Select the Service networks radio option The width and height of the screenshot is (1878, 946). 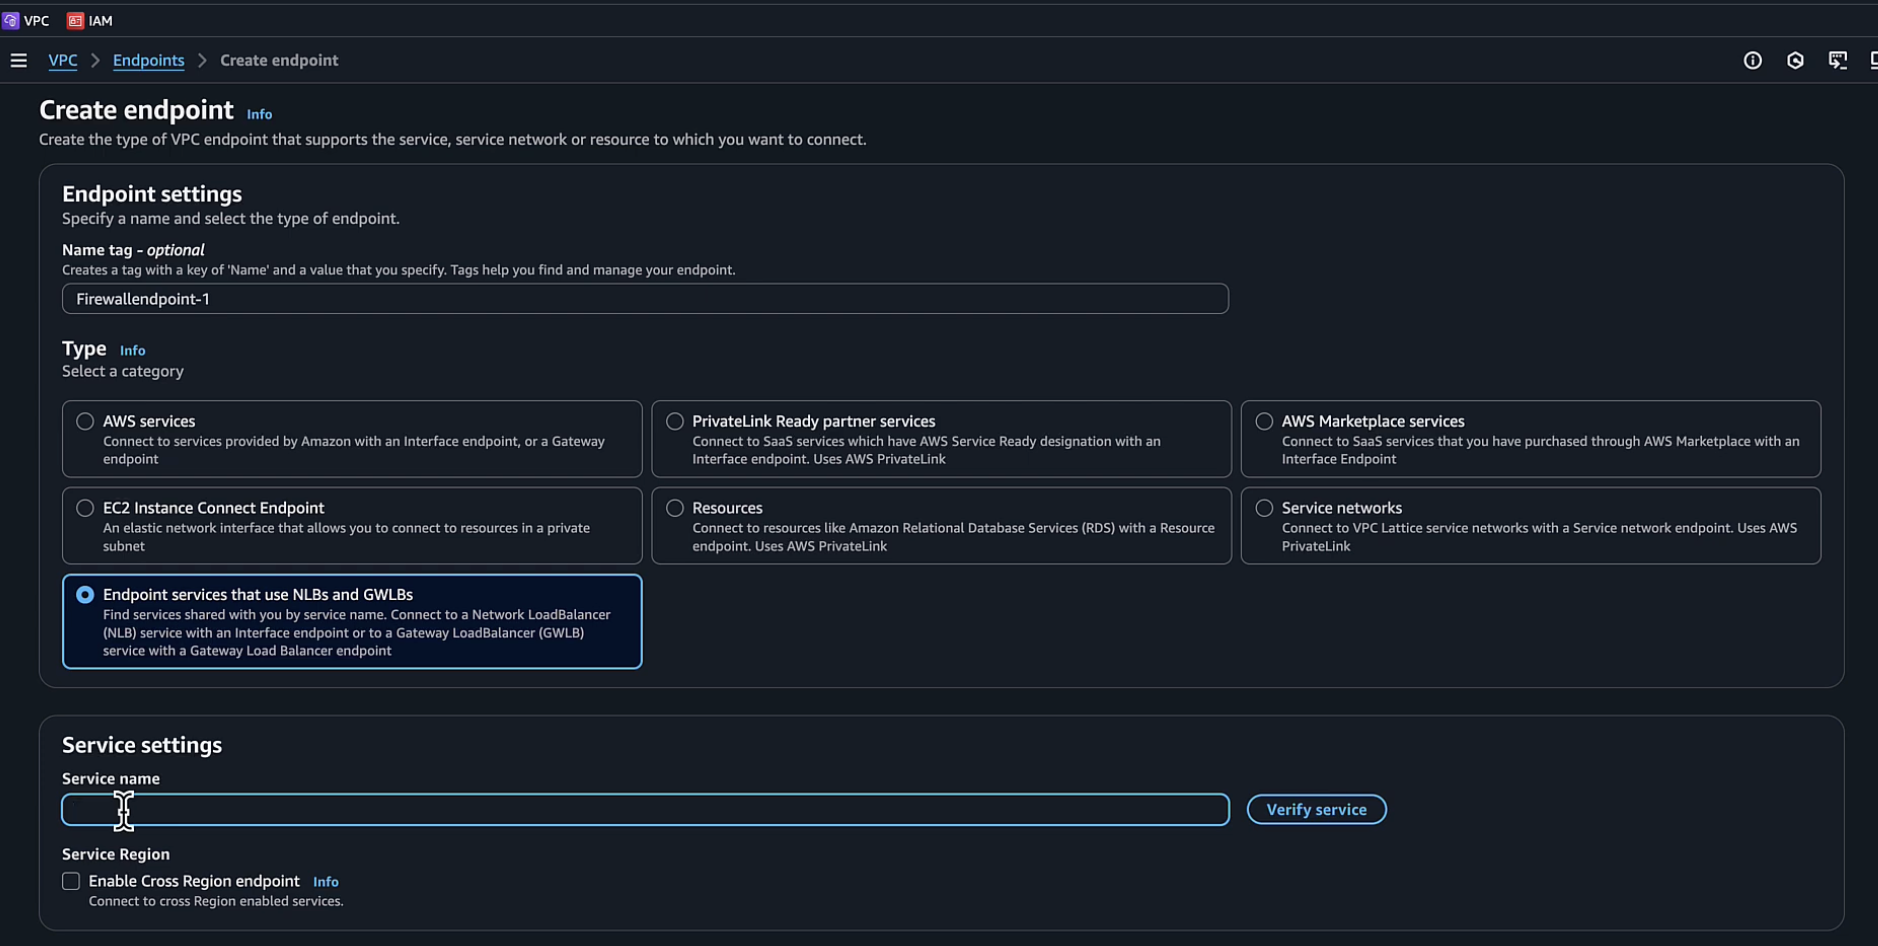click(x=1264, y=508)
